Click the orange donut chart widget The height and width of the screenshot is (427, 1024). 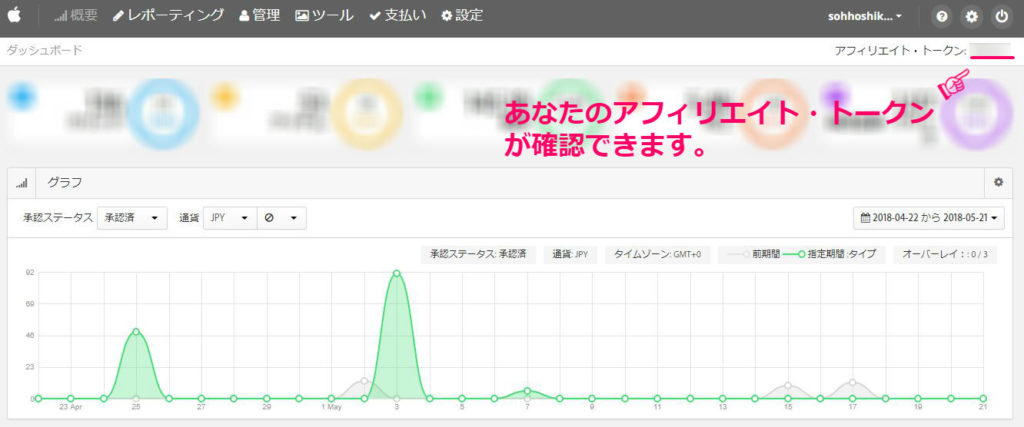[774, 115]
